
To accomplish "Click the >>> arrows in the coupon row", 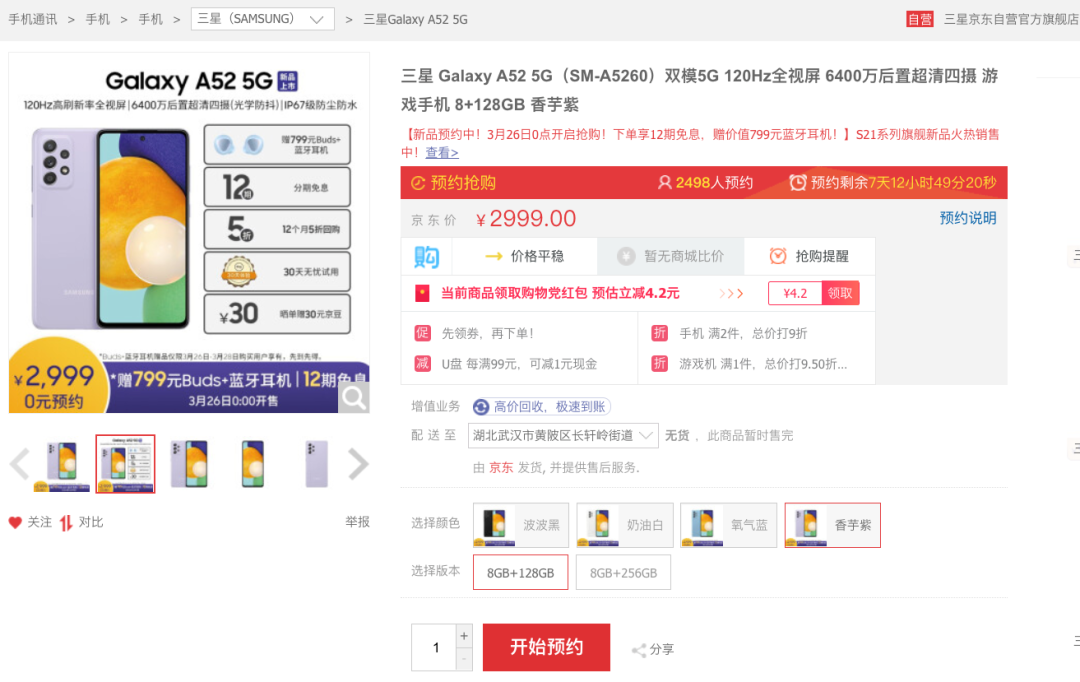I will 731,293.
